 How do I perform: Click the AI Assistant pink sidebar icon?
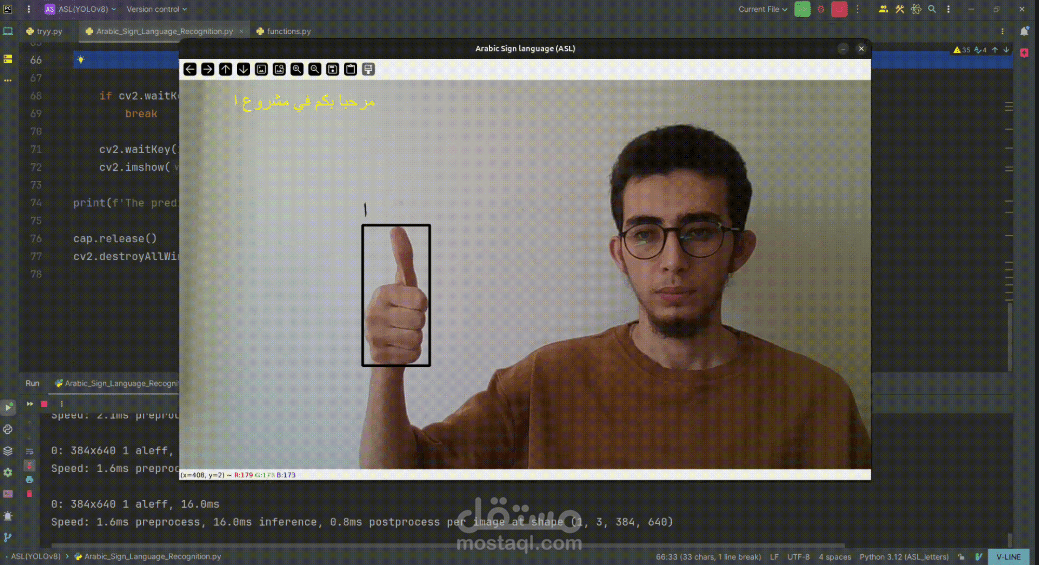coord(1024,53)
